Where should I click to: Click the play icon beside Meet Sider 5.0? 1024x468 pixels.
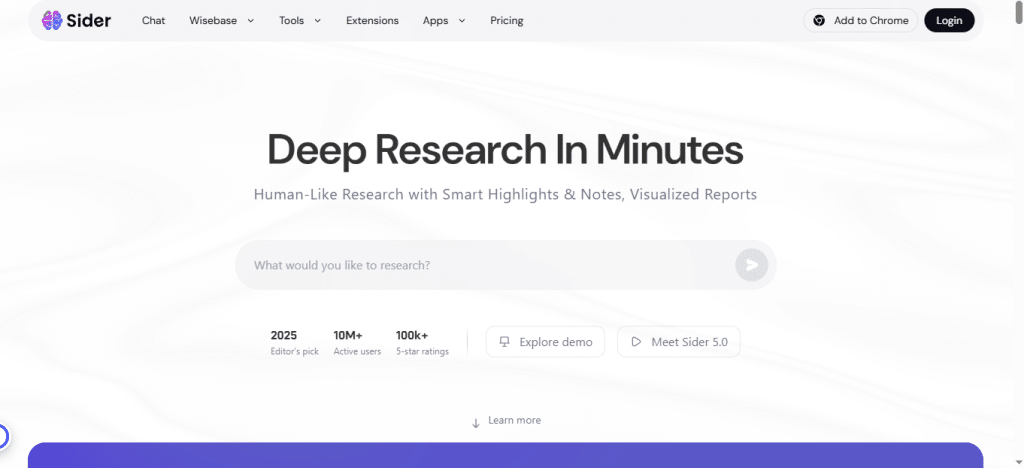tap(635, 342)
